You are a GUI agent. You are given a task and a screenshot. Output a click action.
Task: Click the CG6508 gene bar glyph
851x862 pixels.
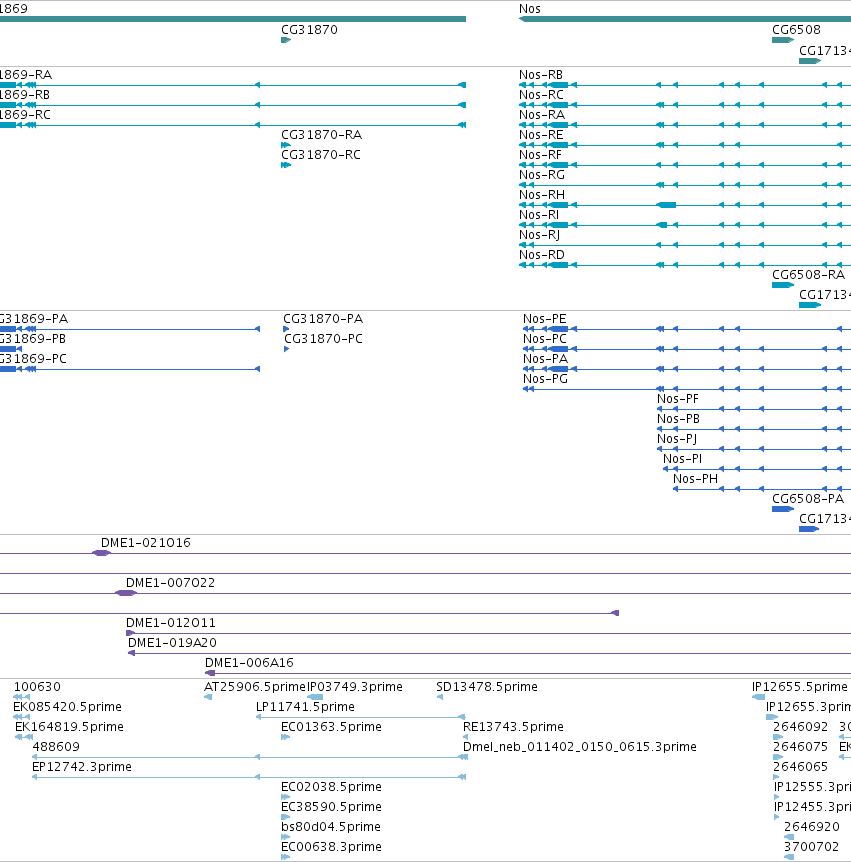click(x=783, y=40)
